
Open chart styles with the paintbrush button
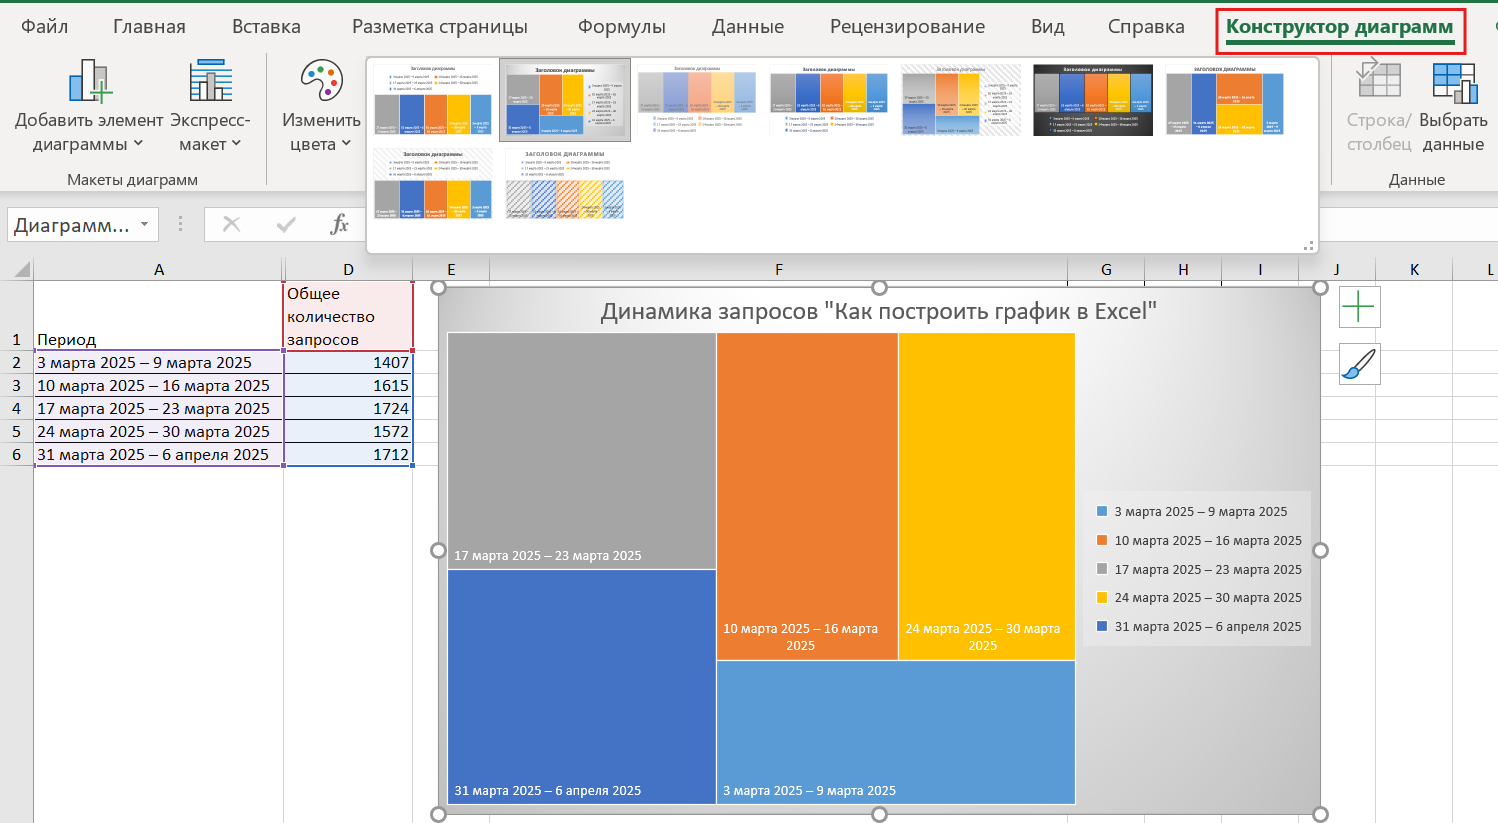[1359, 365]
